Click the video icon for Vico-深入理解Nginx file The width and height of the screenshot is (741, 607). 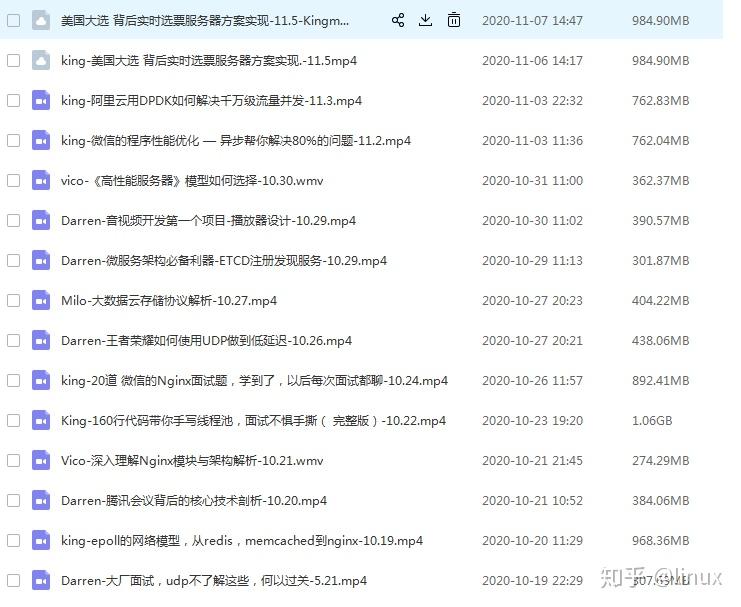click(41, 460)
